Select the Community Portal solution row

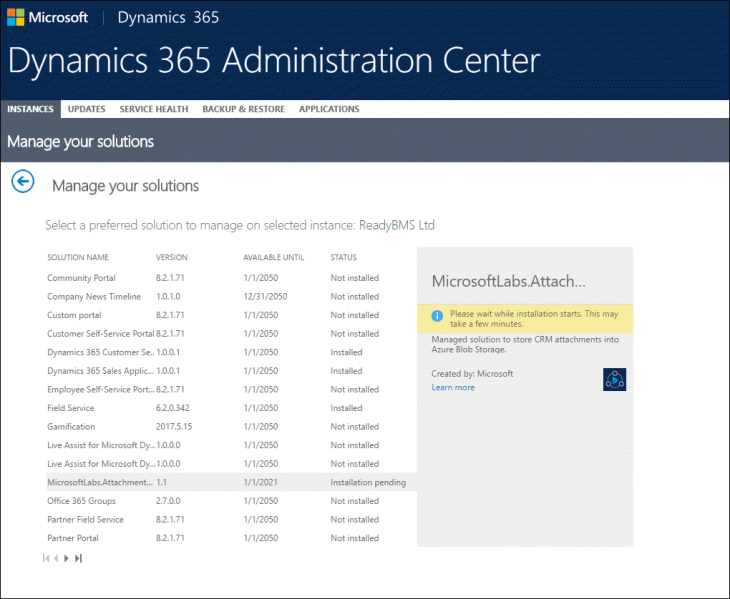tap(231, 278)
